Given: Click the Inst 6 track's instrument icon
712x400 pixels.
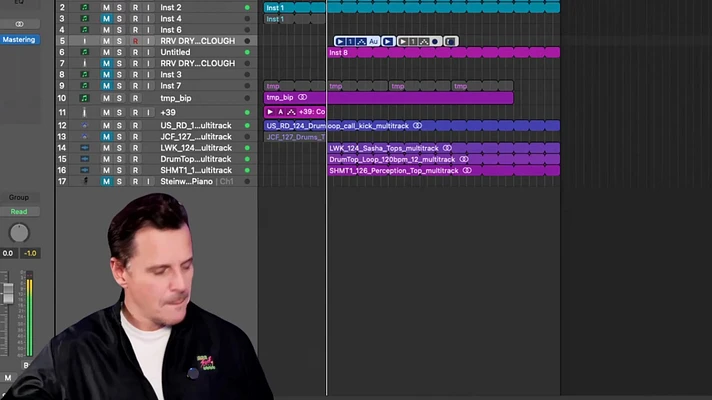Looking at the screenshot, I should click(84, 30).
